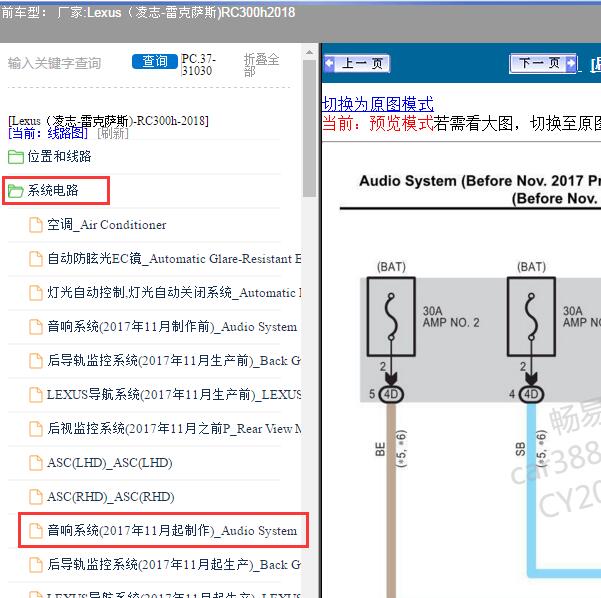Go to previous page with 上一页
This screenshot has height=598, width=601.
coord(357,64)
